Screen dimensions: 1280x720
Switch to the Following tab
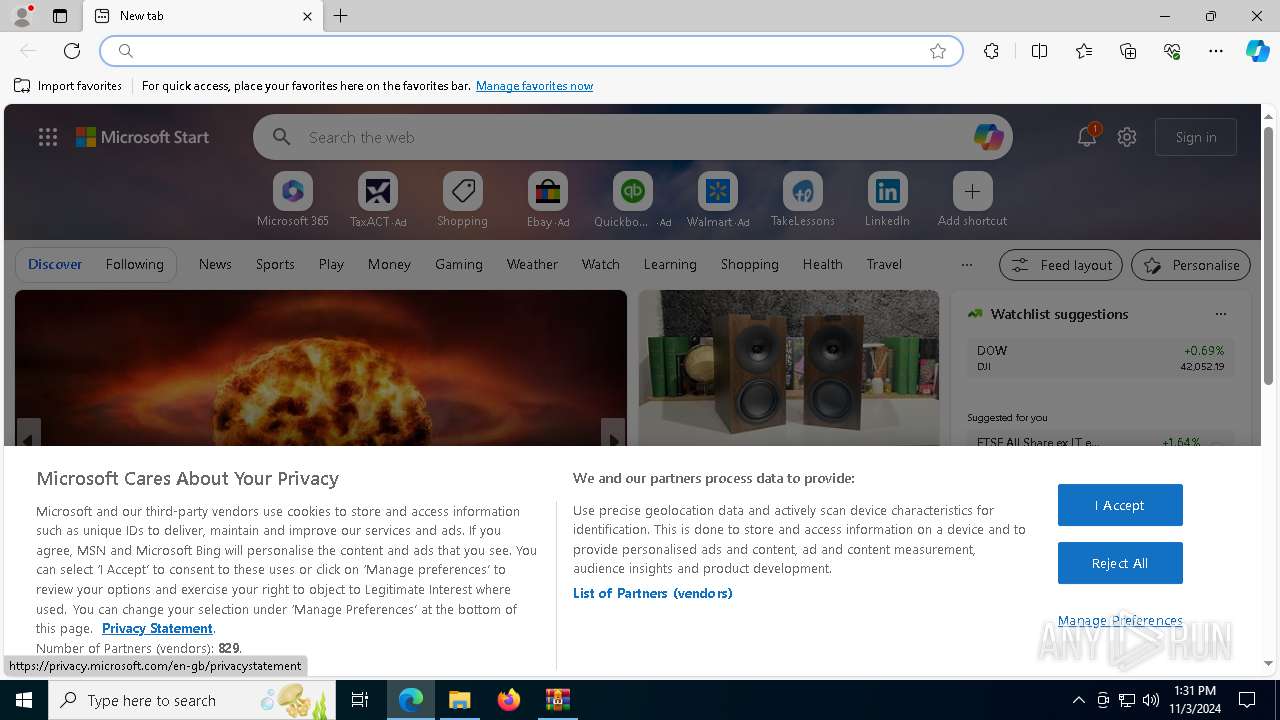[x=134, y=264]
